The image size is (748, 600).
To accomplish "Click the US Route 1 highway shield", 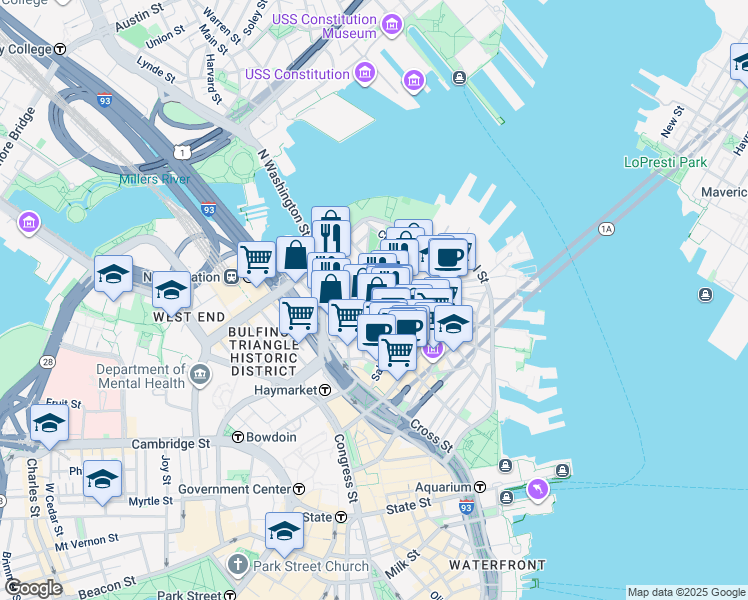I will coord(182,152).
